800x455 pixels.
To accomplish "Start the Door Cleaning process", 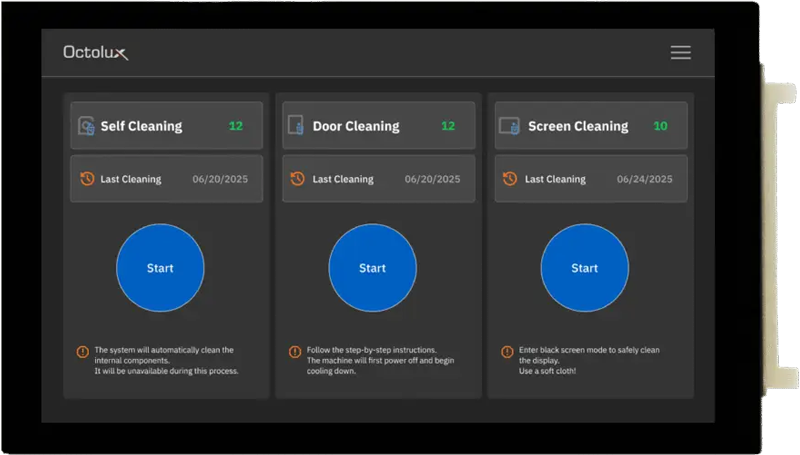I will click(372, 268).
